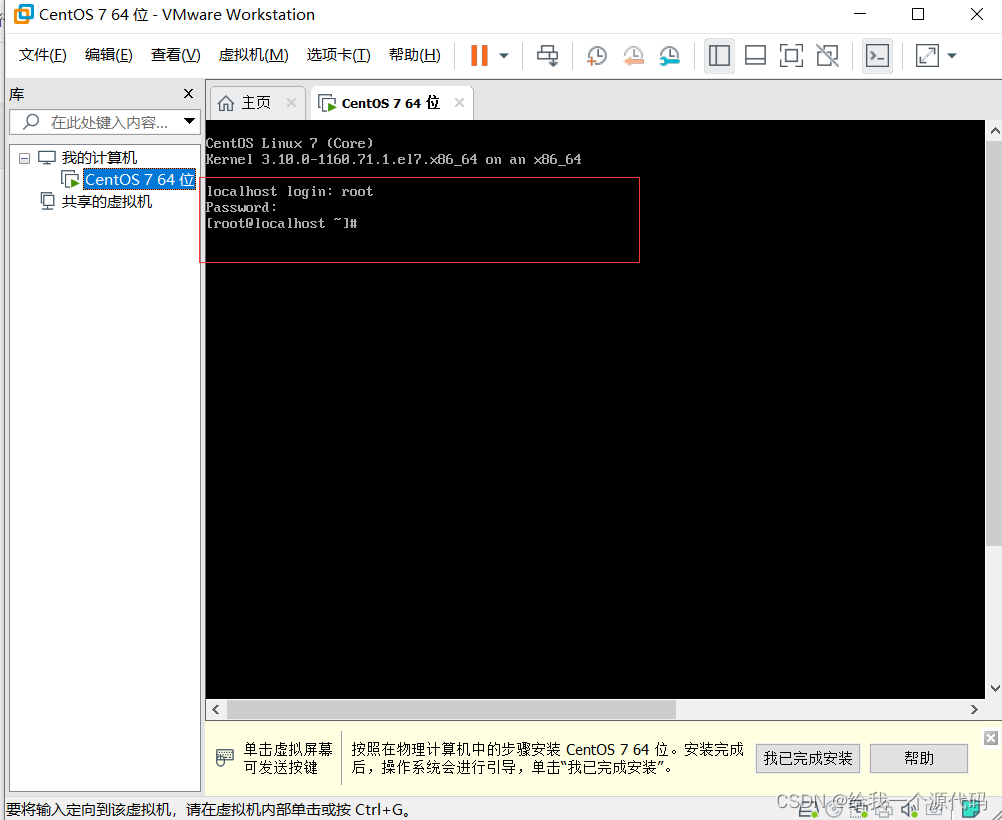
Task: Open the library search filter dropdown
Action: click(189, 121)
